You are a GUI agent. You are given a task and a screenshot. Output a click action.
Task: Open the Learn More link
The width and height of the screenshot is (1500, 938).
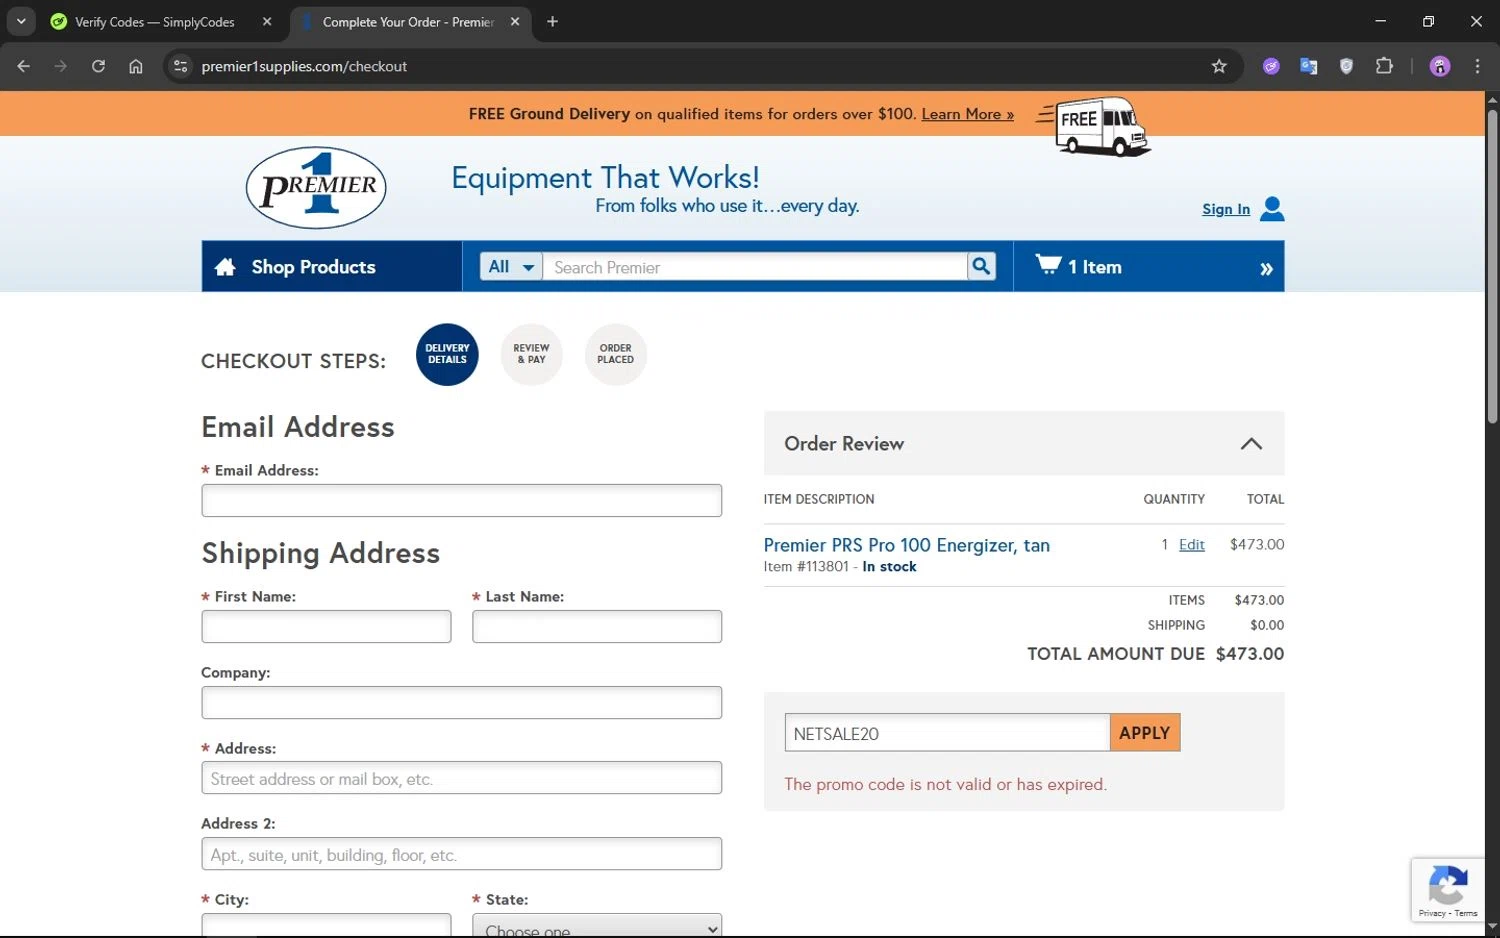967,114
